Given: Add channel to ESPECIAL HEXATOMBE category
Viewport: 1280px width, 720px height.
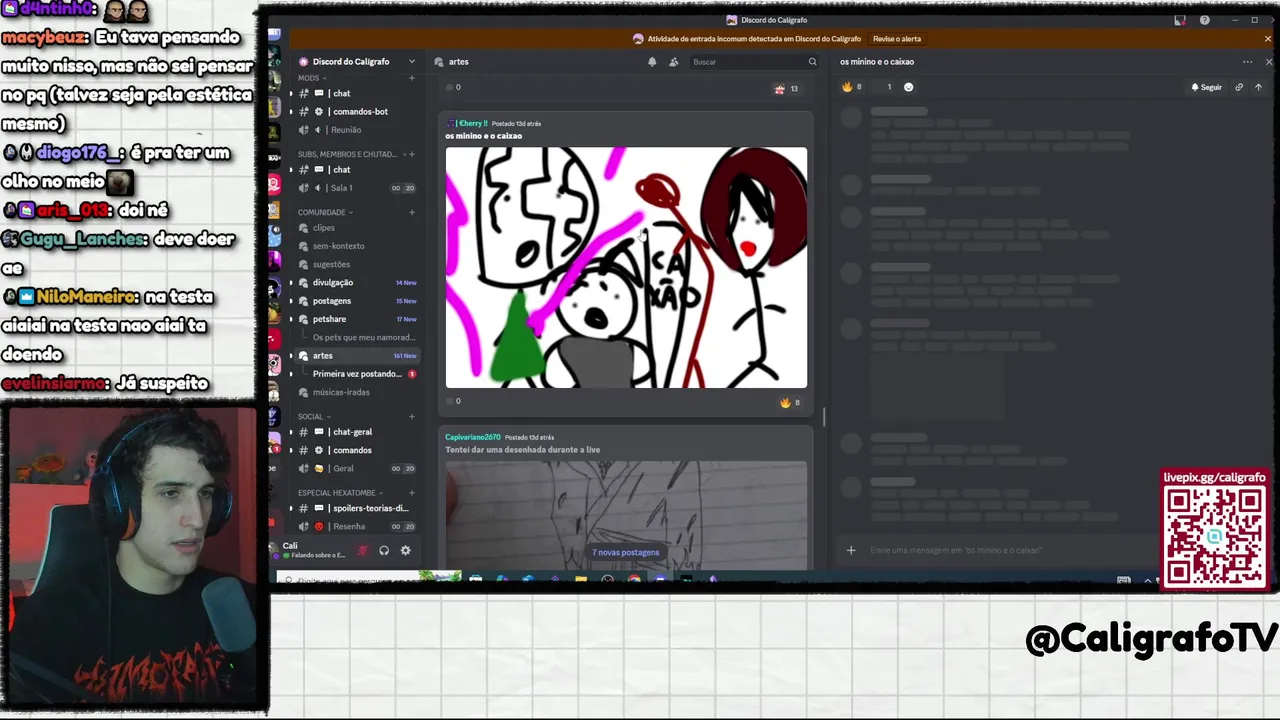Looking at the screenshot, I should tap(411, 493).
